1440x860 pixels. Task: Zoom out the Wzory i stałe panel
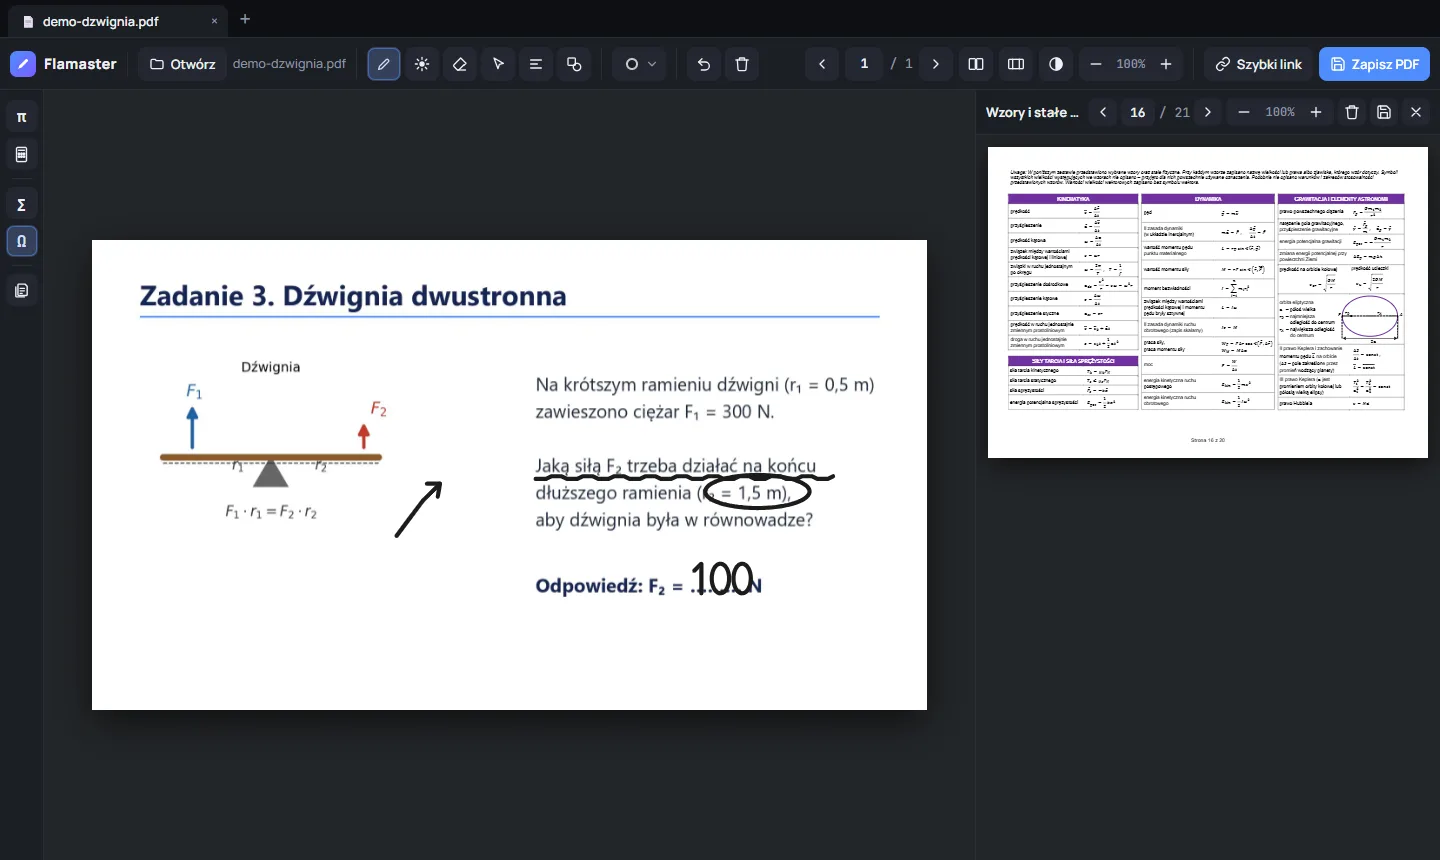(1244, 112)
